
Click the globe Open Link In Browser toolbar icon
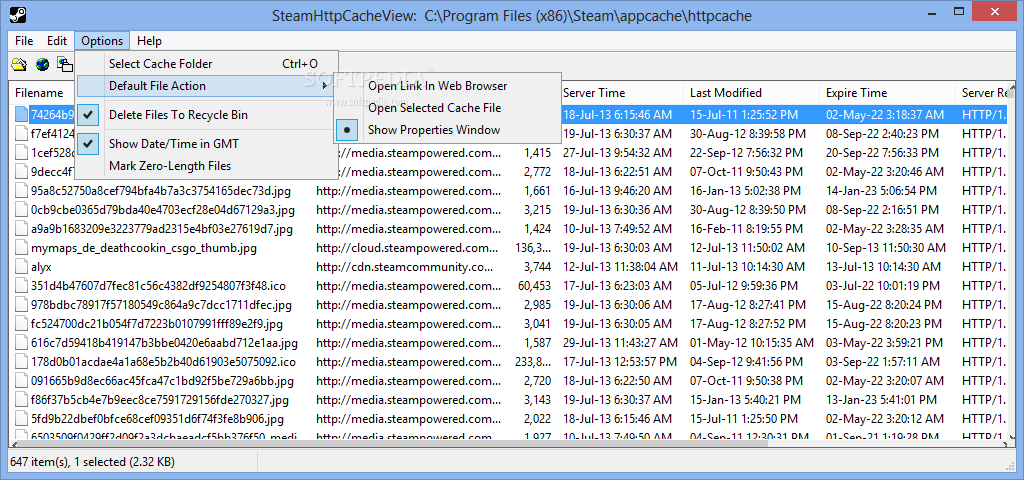click(42, 64)
